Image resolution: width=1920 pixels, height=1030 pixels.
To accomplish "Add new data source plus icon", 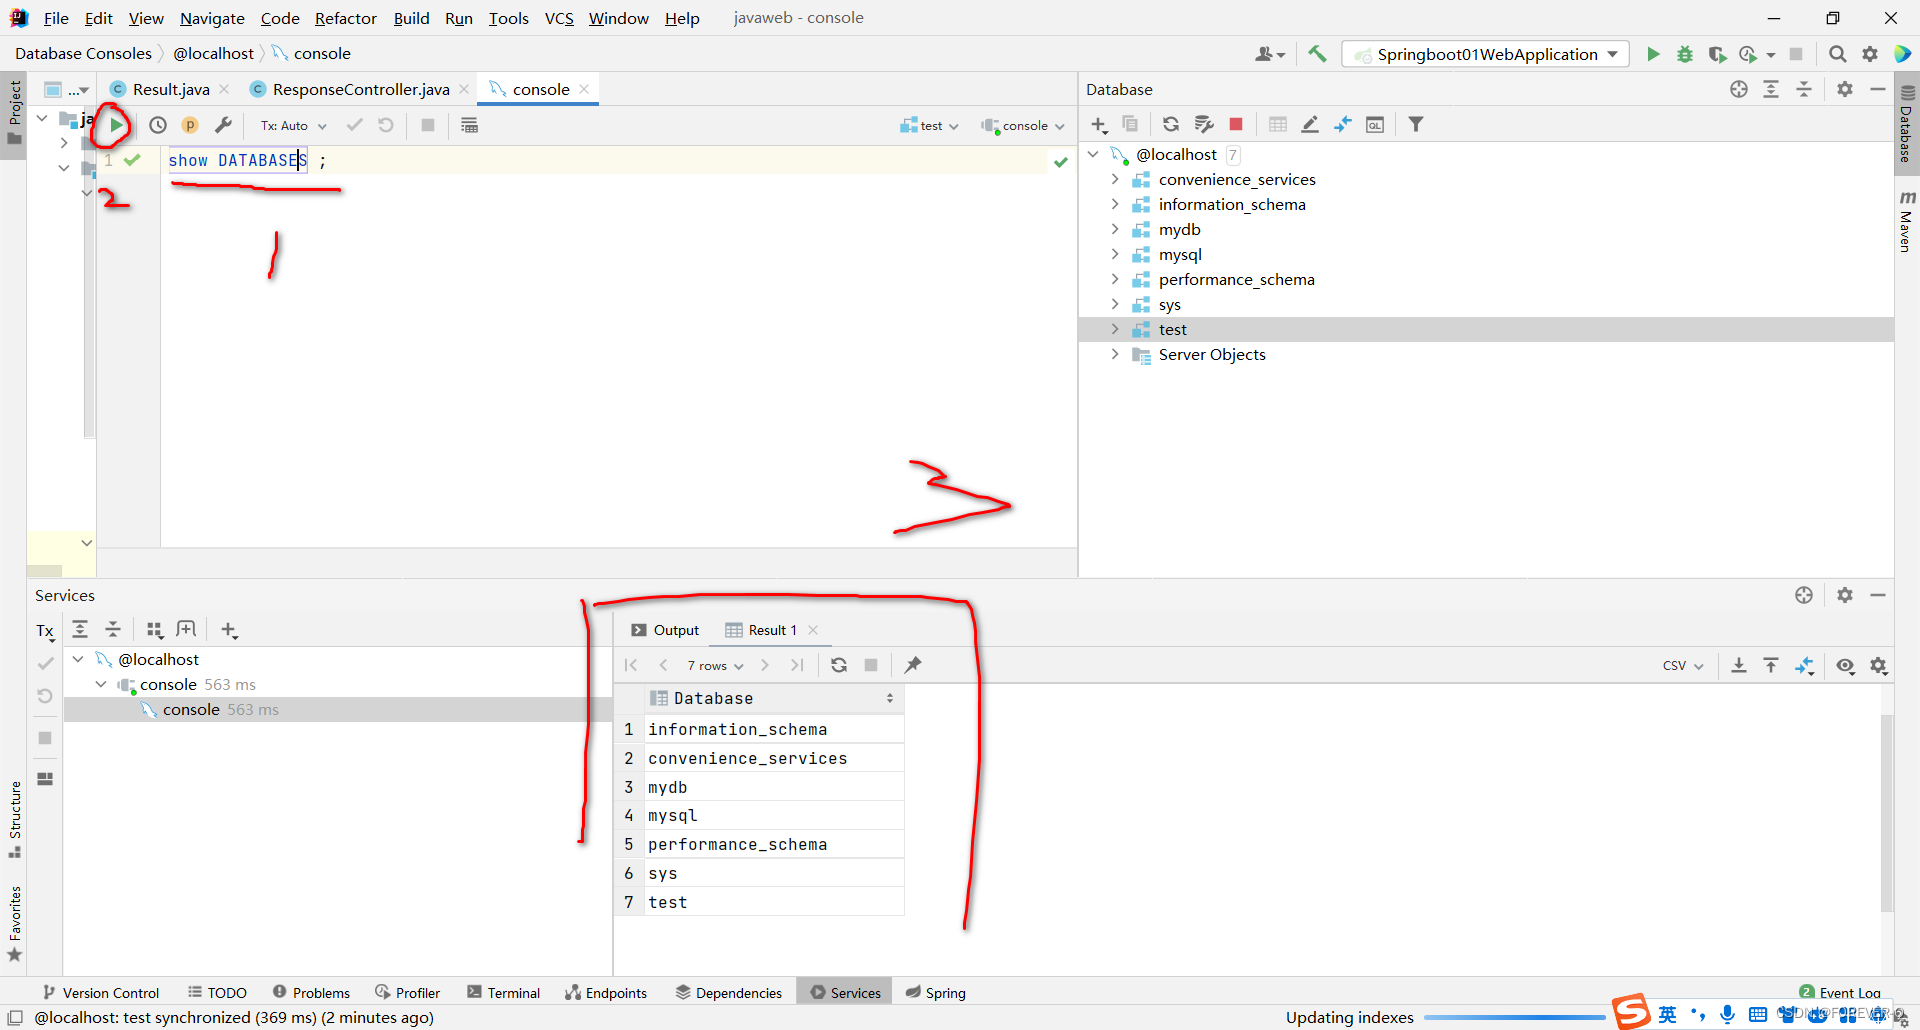I will [x=1099, y=124].
